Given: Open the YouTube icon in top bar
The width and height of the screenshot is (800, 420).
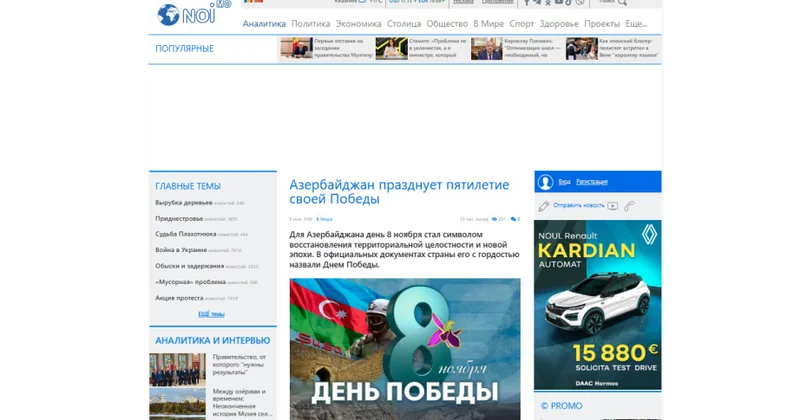Looking at the screenshot, I should coord(559,2).
